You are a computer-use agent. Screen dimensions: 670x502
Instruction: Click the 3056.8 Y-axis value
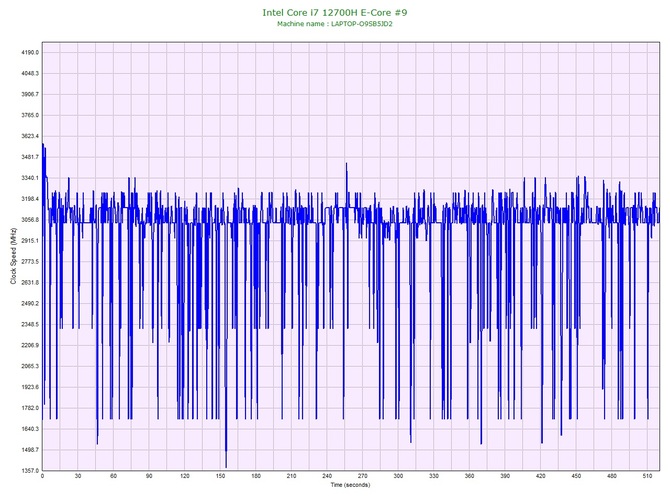[x=30, y=220]
